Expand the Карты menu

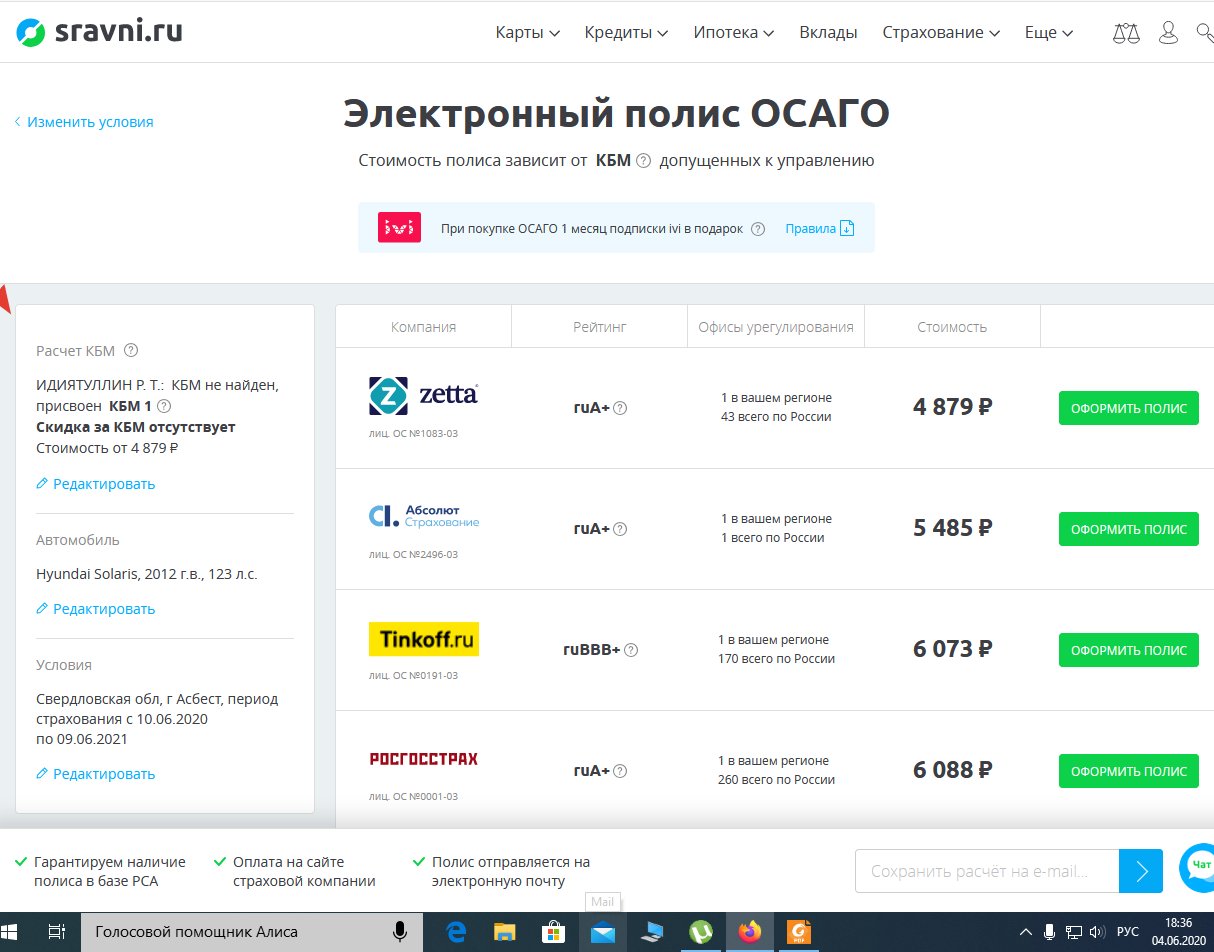(x=528, y=33)
